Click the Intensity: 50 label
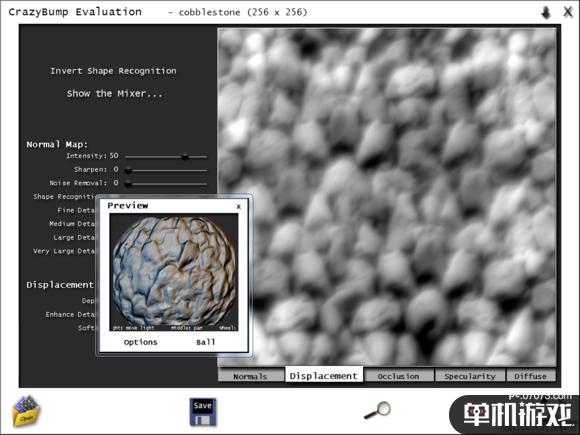The height and width of the screenshot is (435, 580). tap(92, 156)
